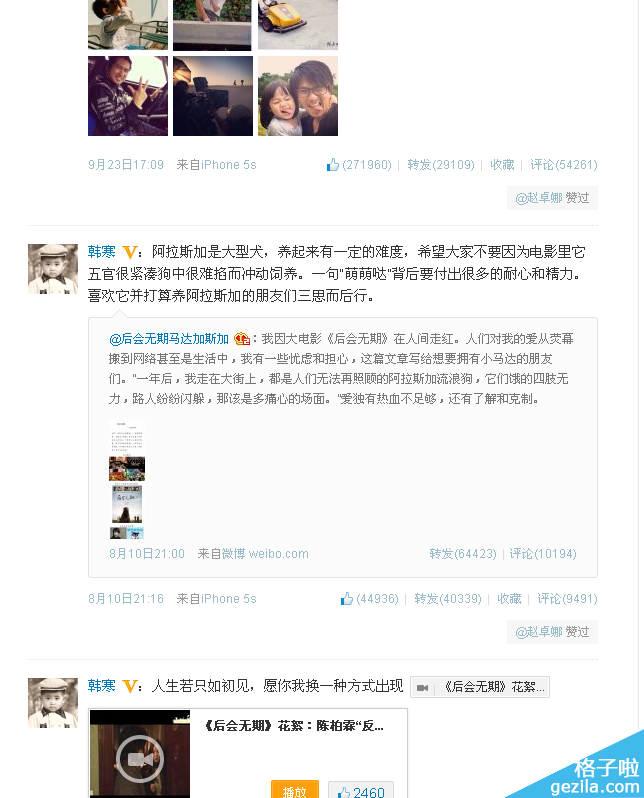Like the Alaska dog post with 44936 likes

(x=370, y=598)
